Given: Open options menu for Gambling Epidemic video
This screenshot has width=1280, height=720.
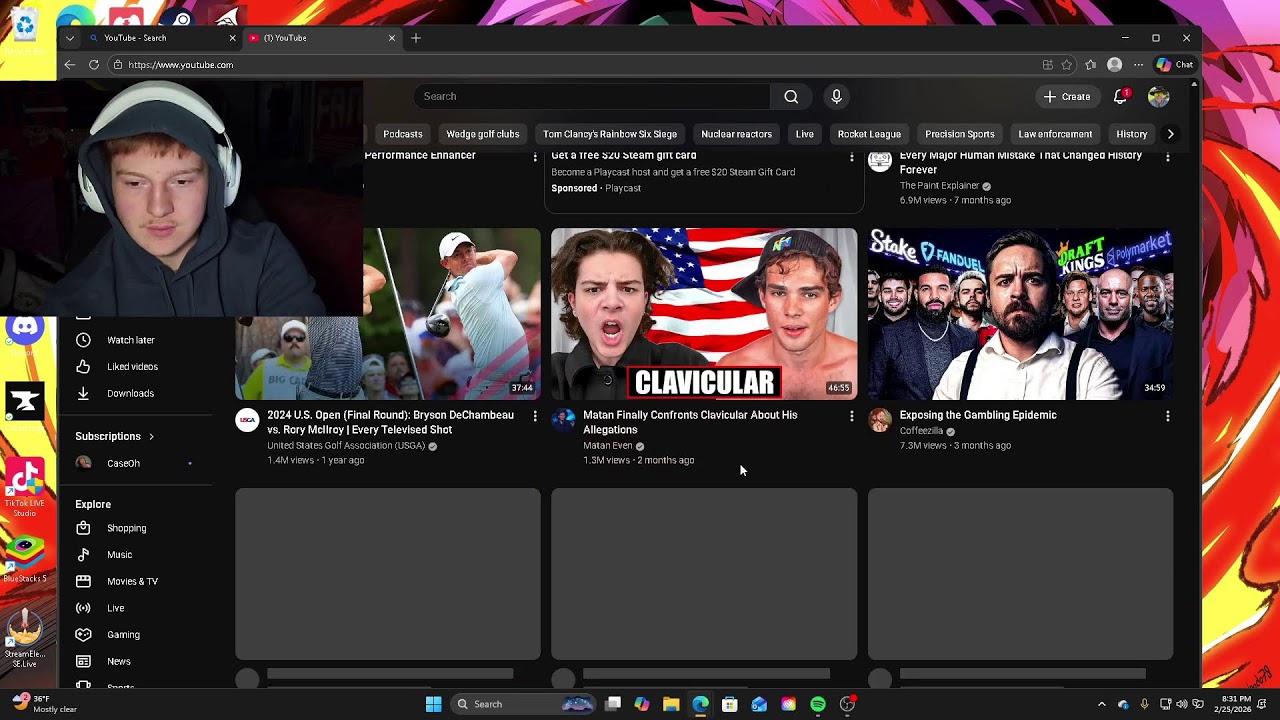Looking at the screenshot, I should click(1168, 416).
